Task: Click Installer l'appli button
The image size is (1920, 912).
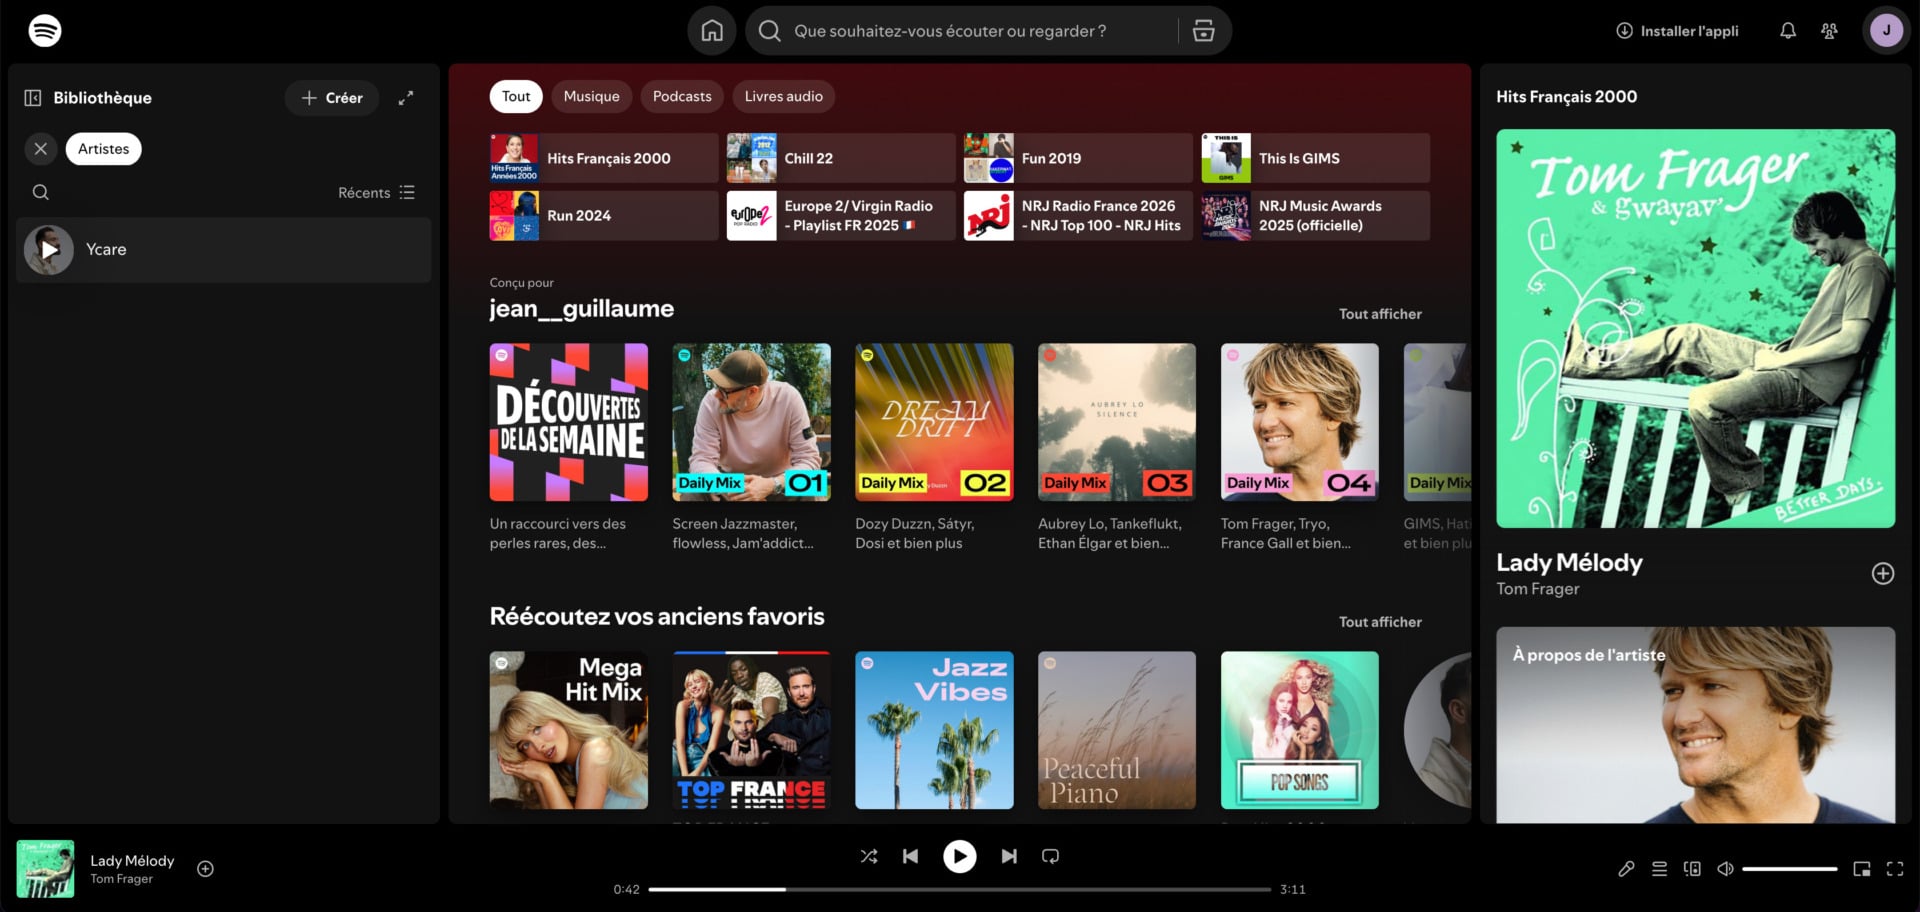Action: click(x=1678, y=31)
